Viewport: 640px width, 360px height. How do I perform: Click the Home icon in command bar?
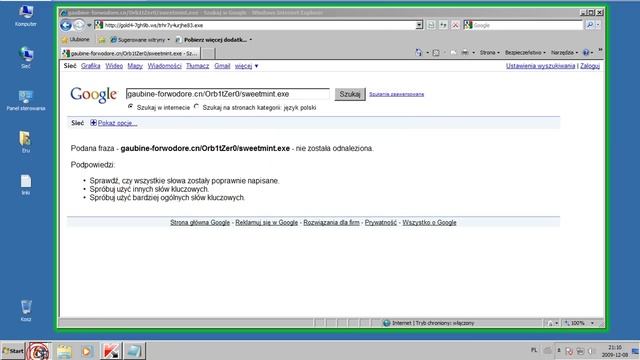click(x=418, y=53)
